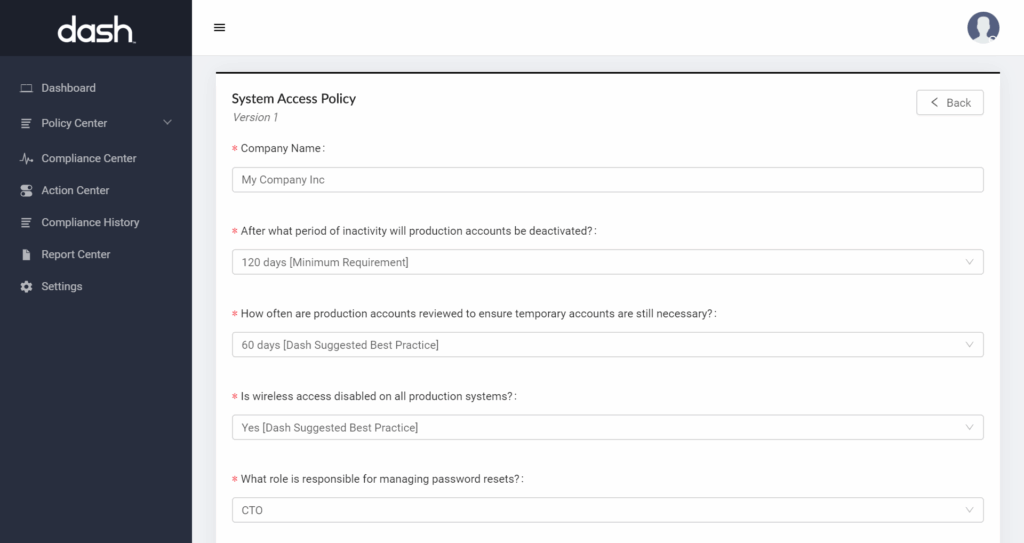Open the account review frequency dropdown

click(607, 345)
